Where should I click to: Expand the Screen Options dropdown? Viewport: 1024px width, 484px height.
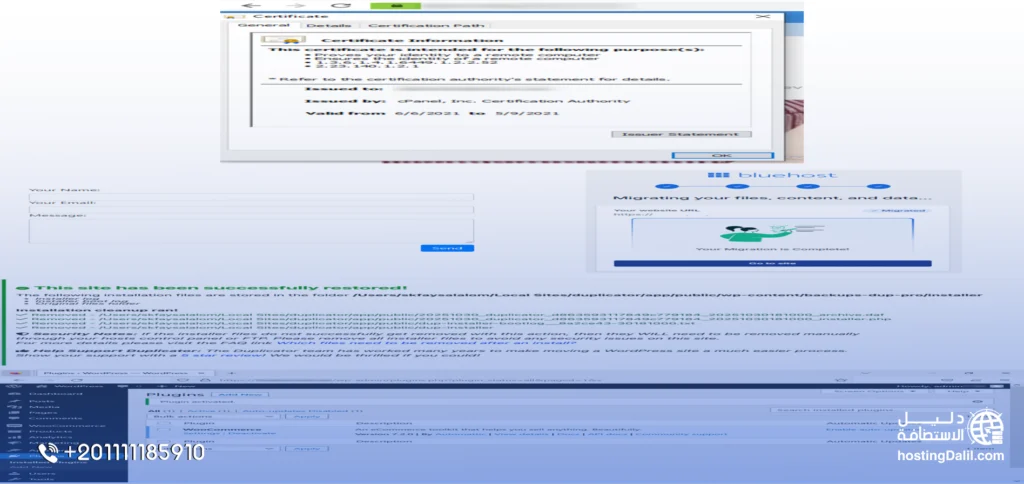pos(876,391)
